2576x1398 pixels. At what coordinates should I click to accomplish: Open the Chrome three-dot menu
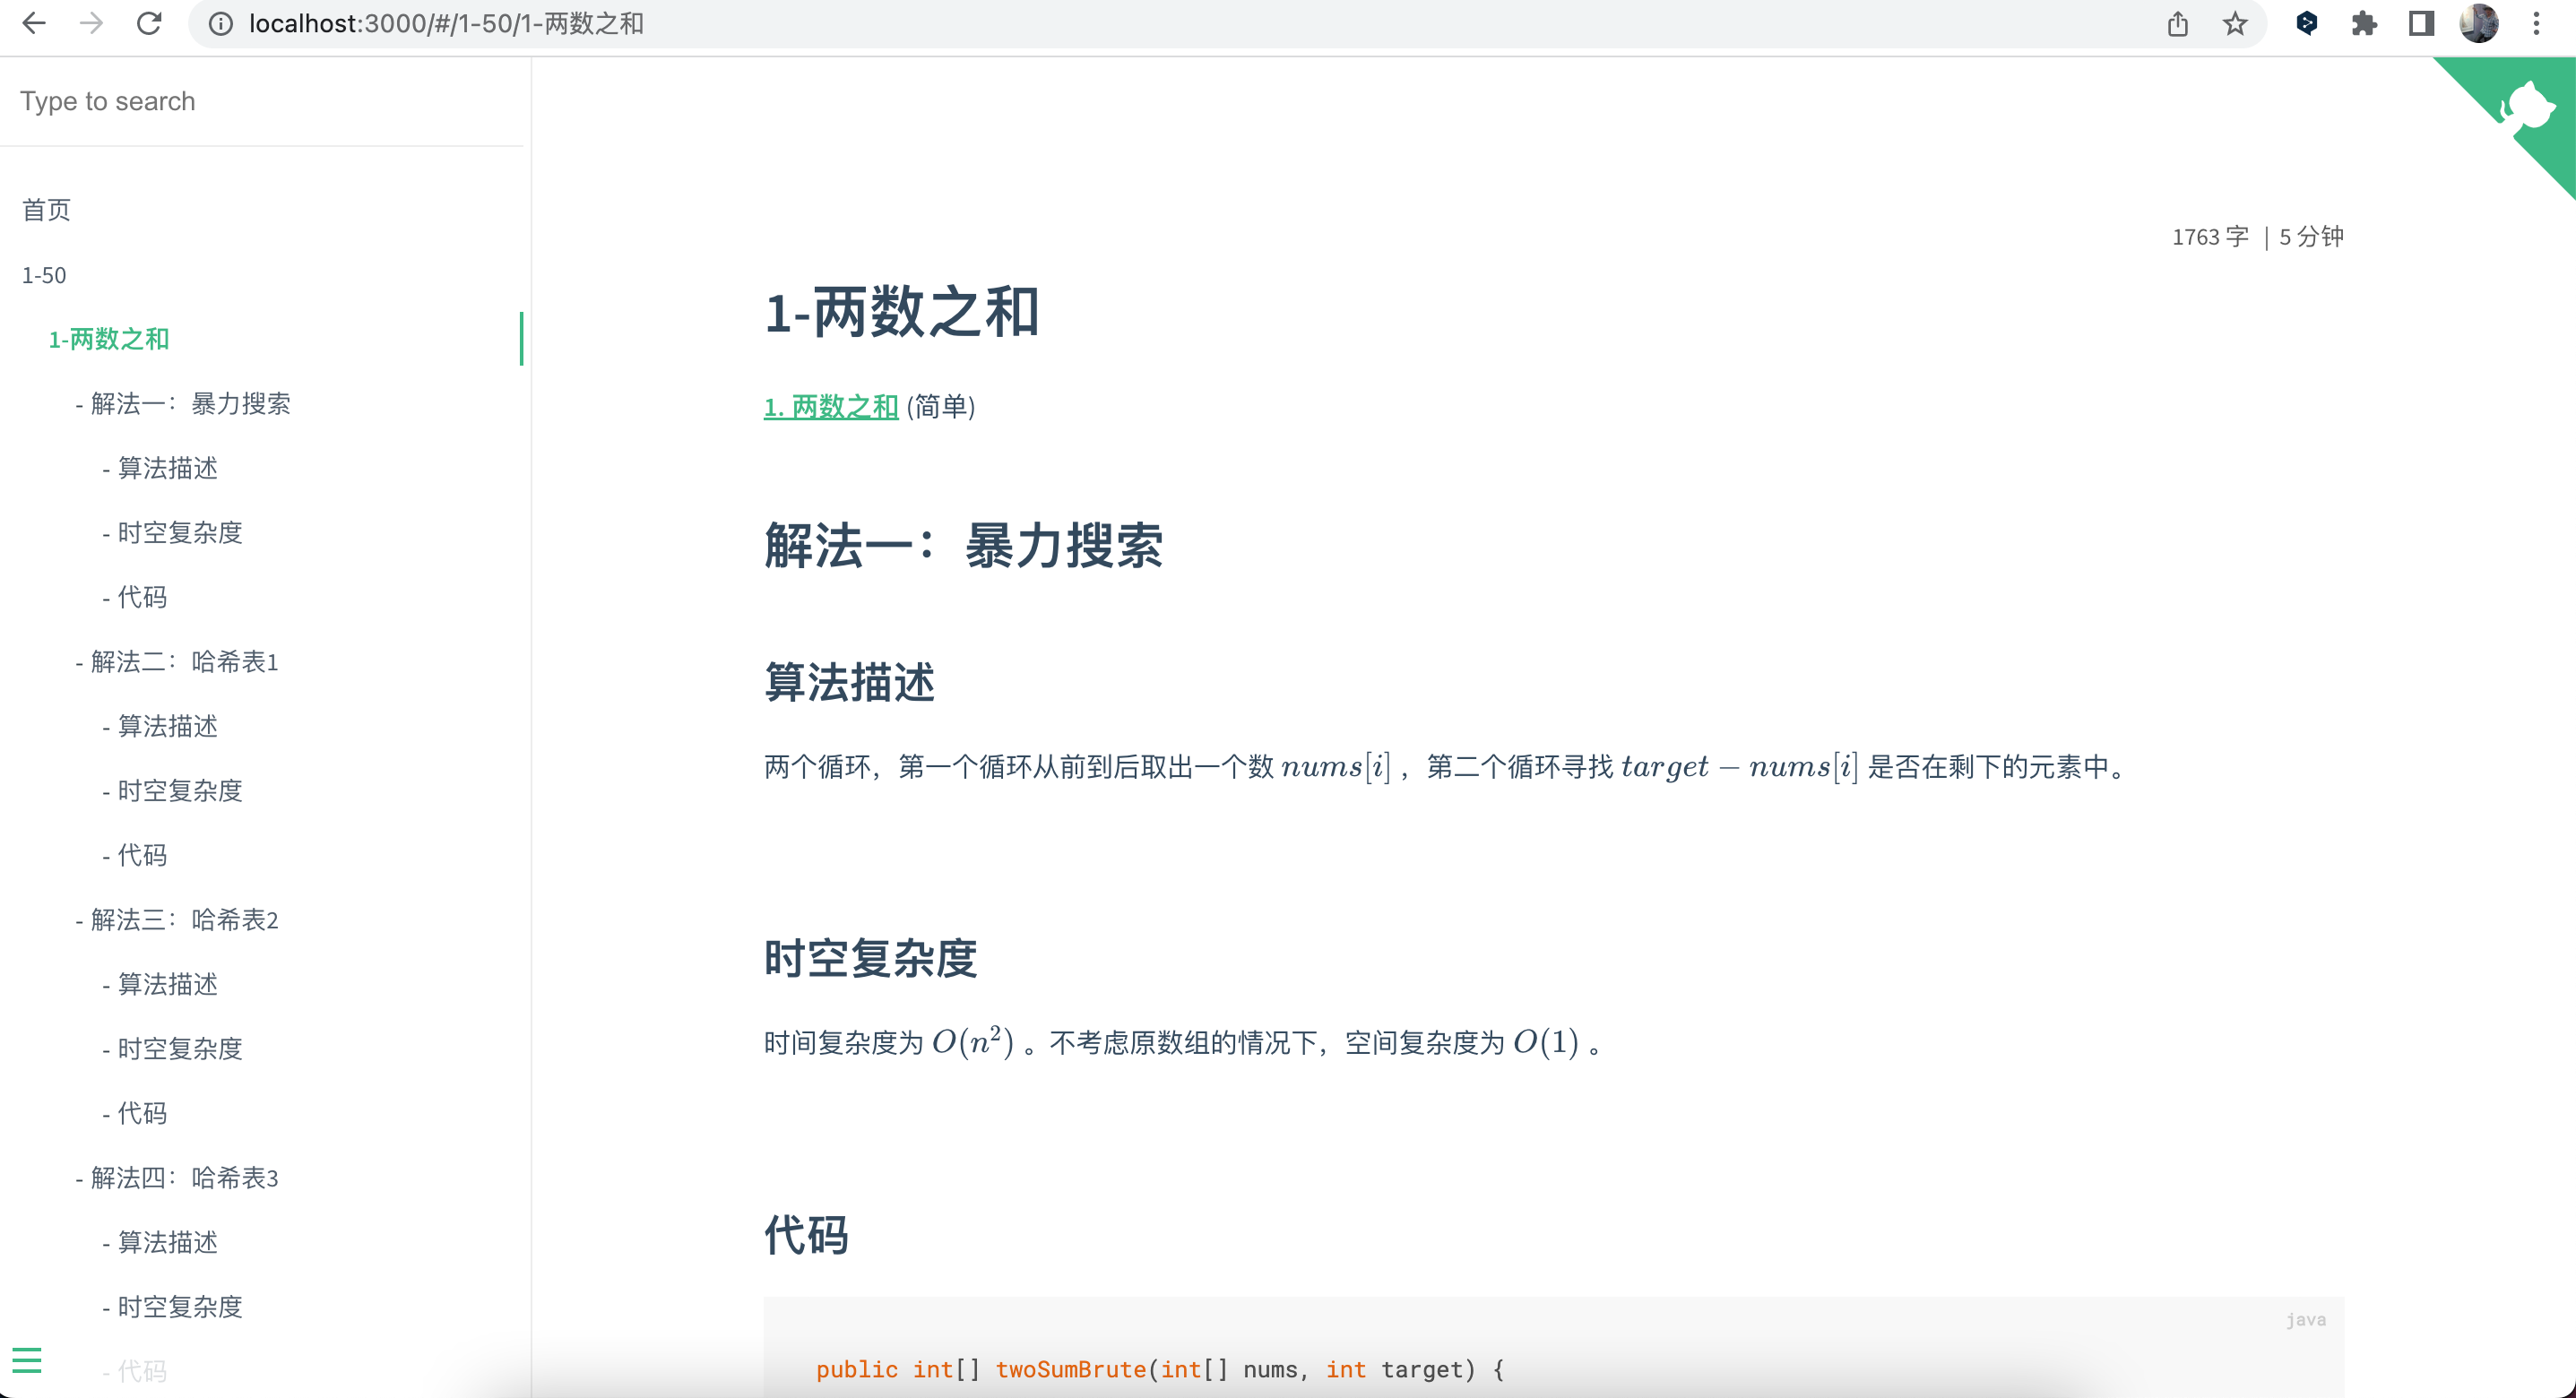pyautogui.click(x=2536, y=23)
